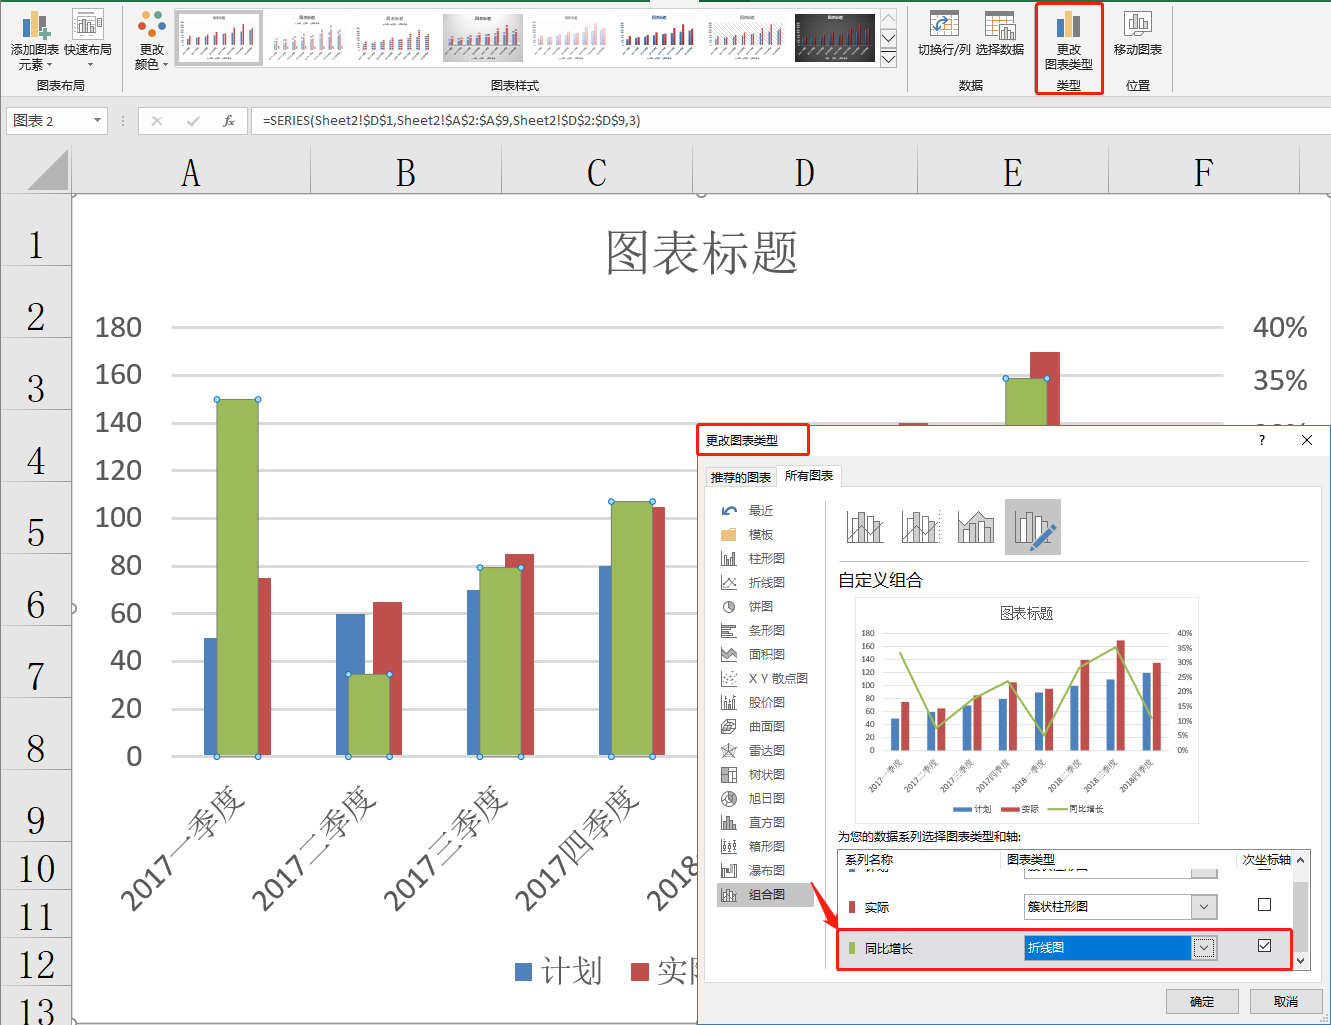This screenshot has width=1331, height=1025.
Task: Open the Name Box dropdown showing 图表 2
Action: [x=97, y=121]
